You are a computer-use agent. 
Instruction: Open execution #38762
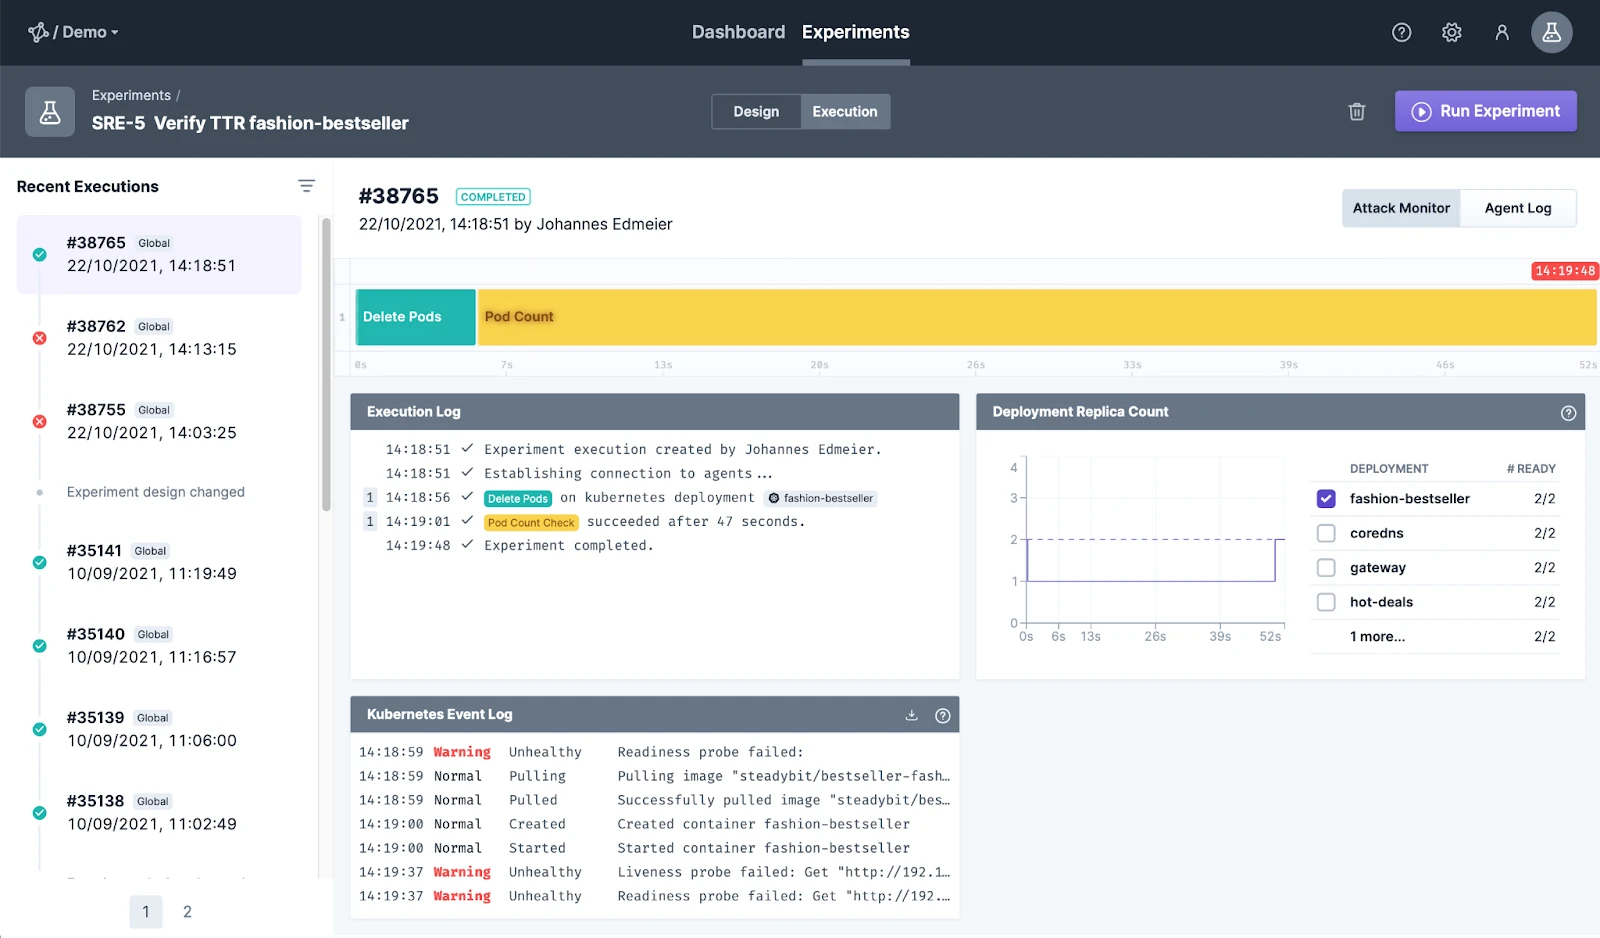[159, 338]
